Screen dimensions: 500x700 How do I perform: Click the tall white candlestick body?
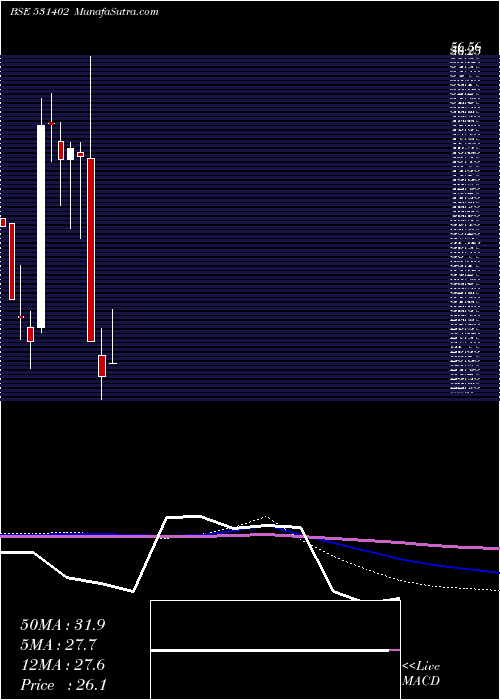coord(41,226)
